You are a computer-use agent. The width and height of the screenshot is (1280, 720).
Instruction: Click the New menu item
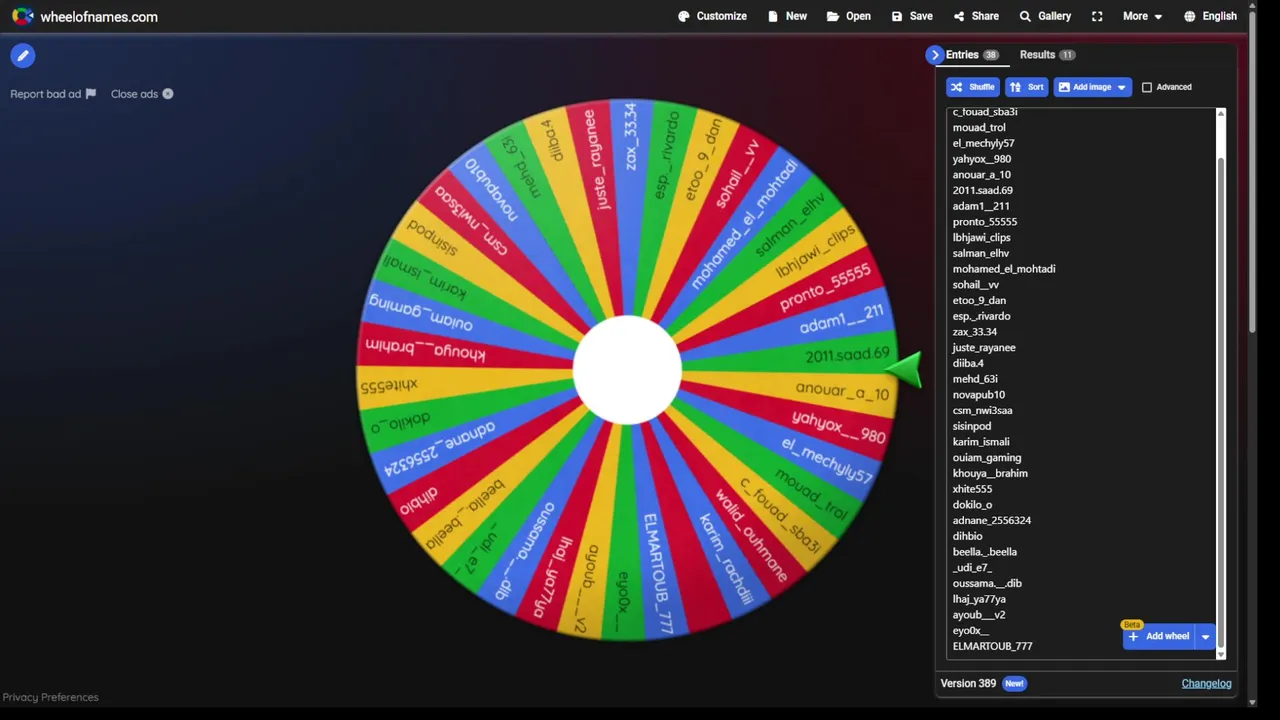(787, 16)
